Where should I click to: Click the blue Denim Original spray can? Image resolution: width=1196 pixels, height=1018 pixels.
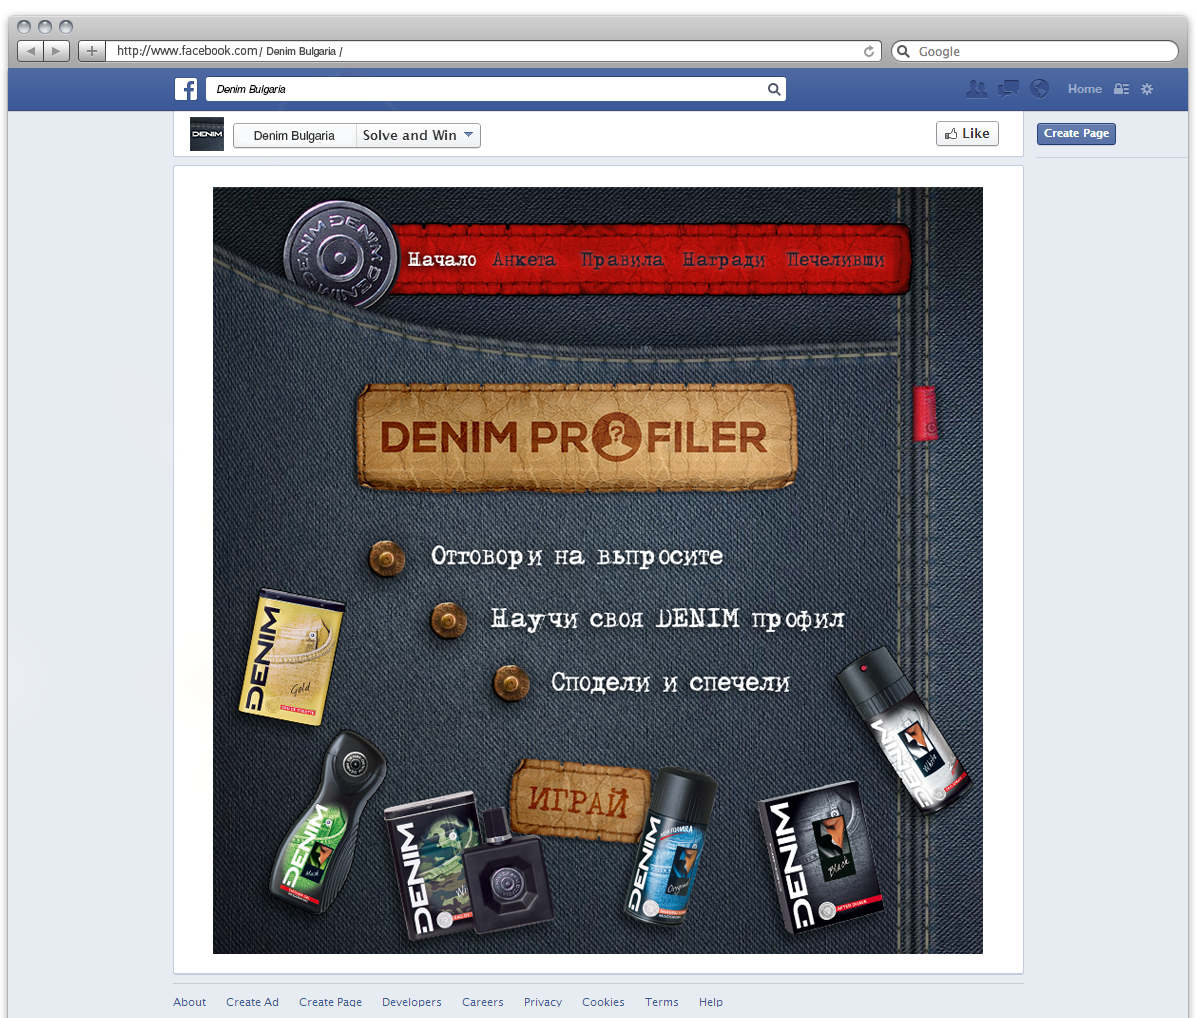pyautogui.click(x=670, y=846)
